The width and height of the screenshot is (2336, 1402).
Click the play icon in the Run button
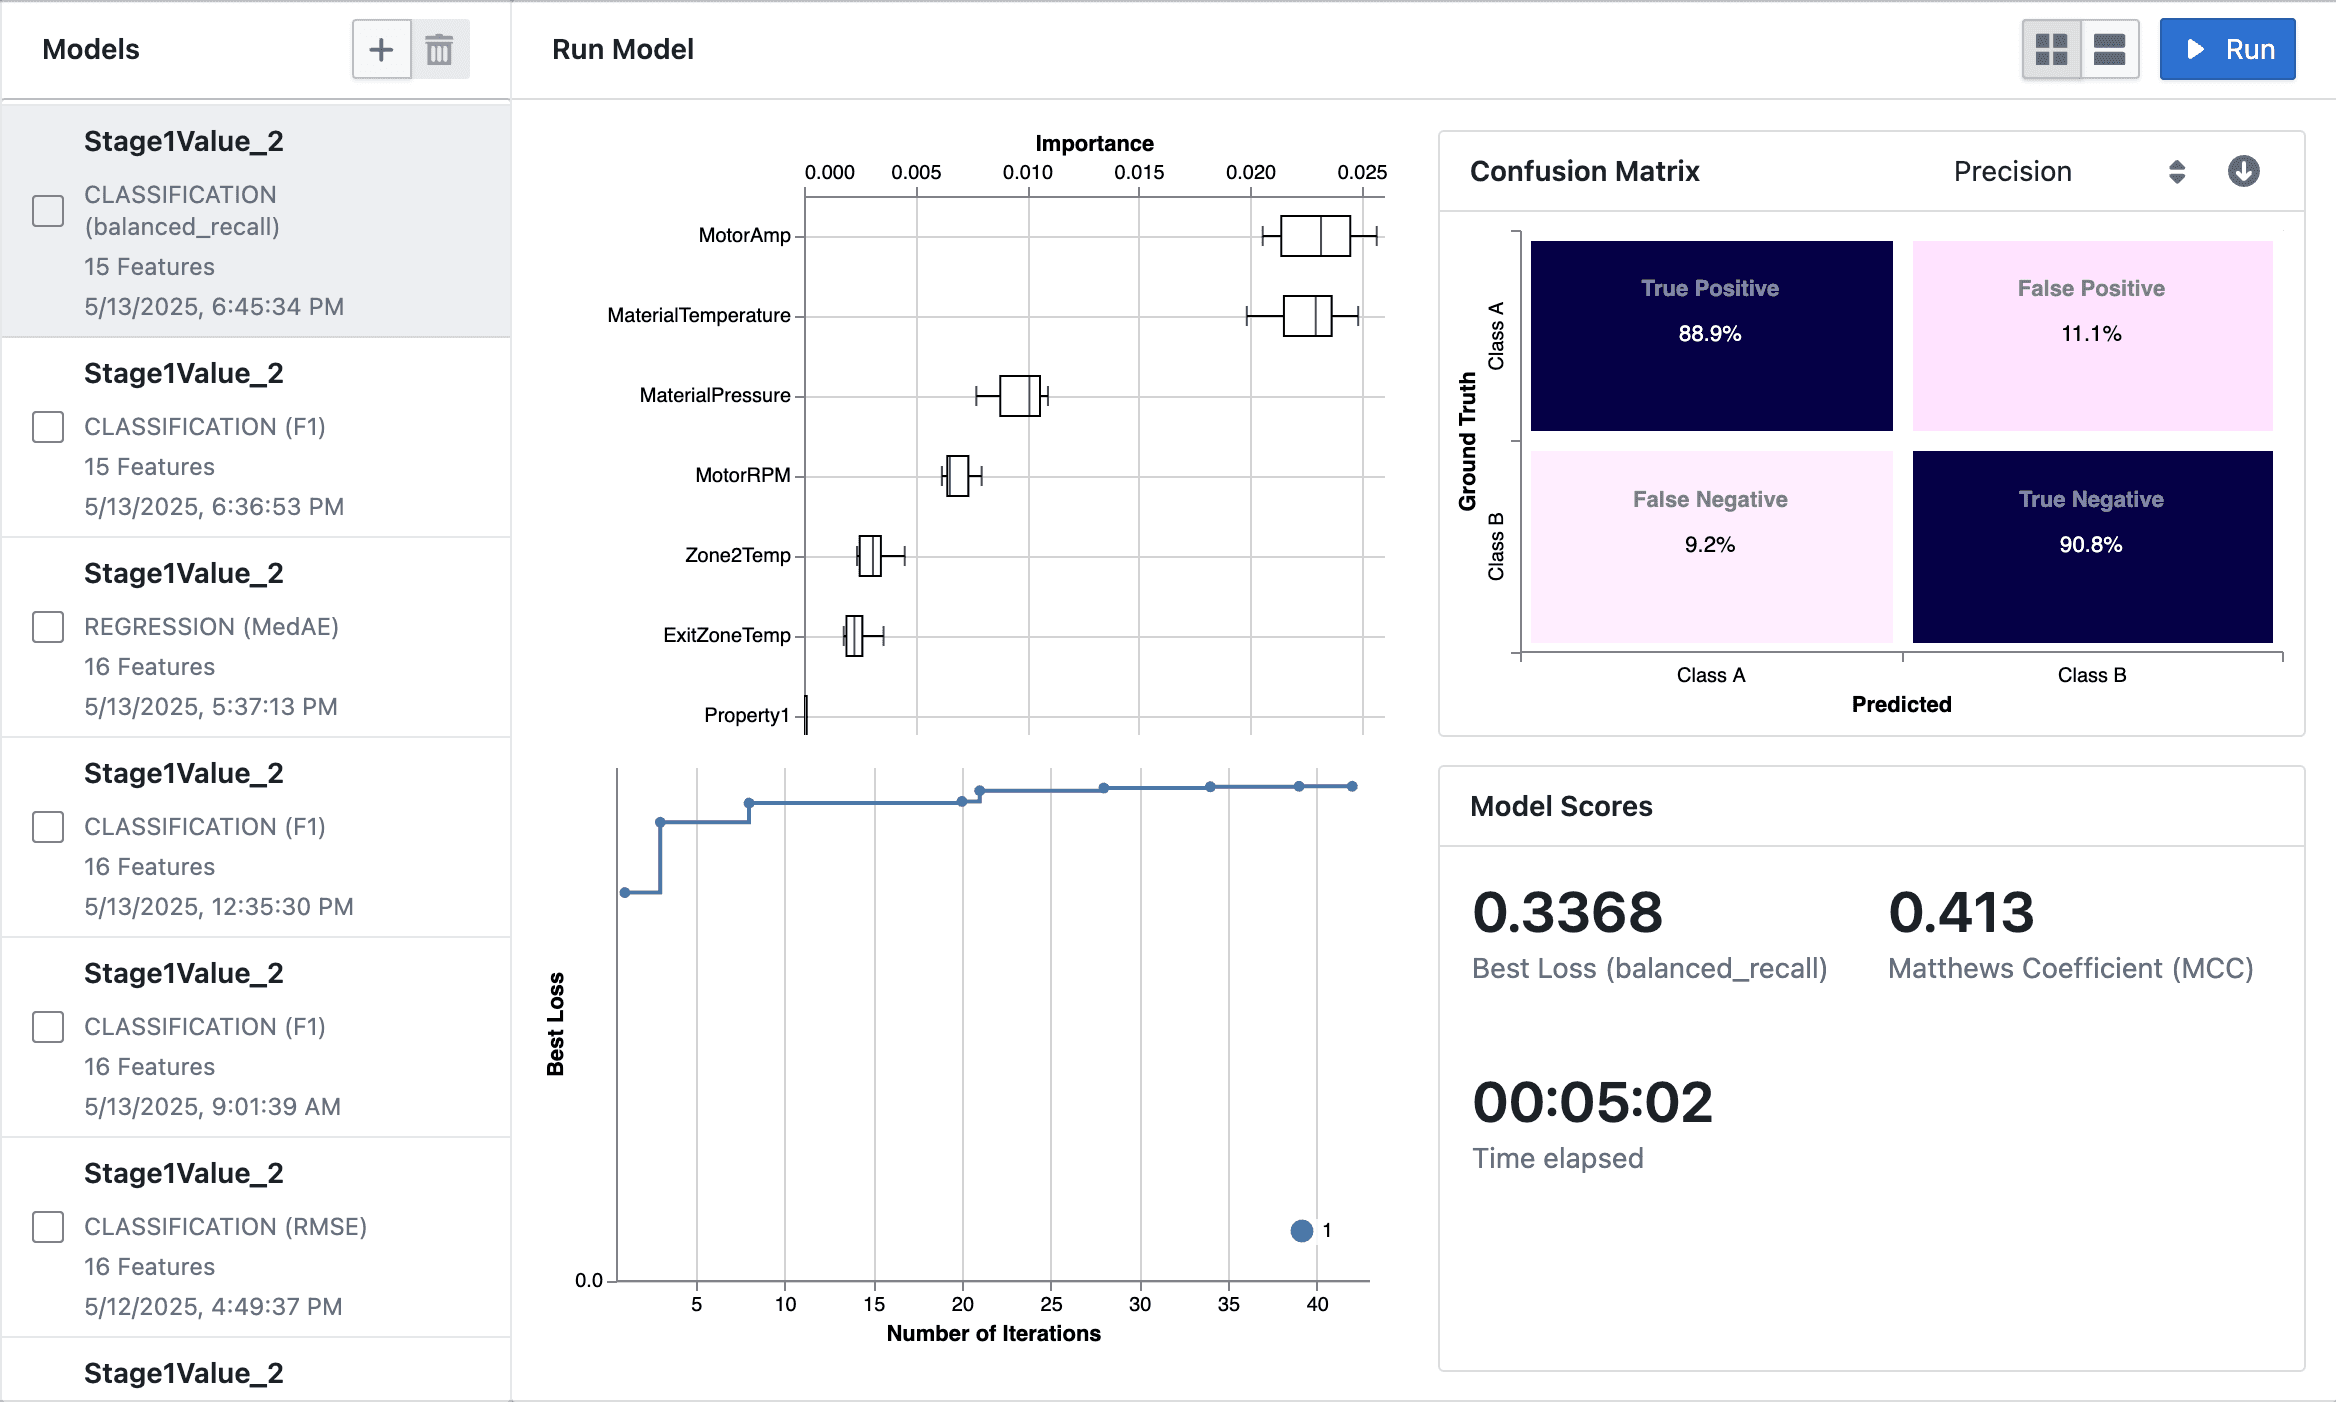tap(2196, 49)
